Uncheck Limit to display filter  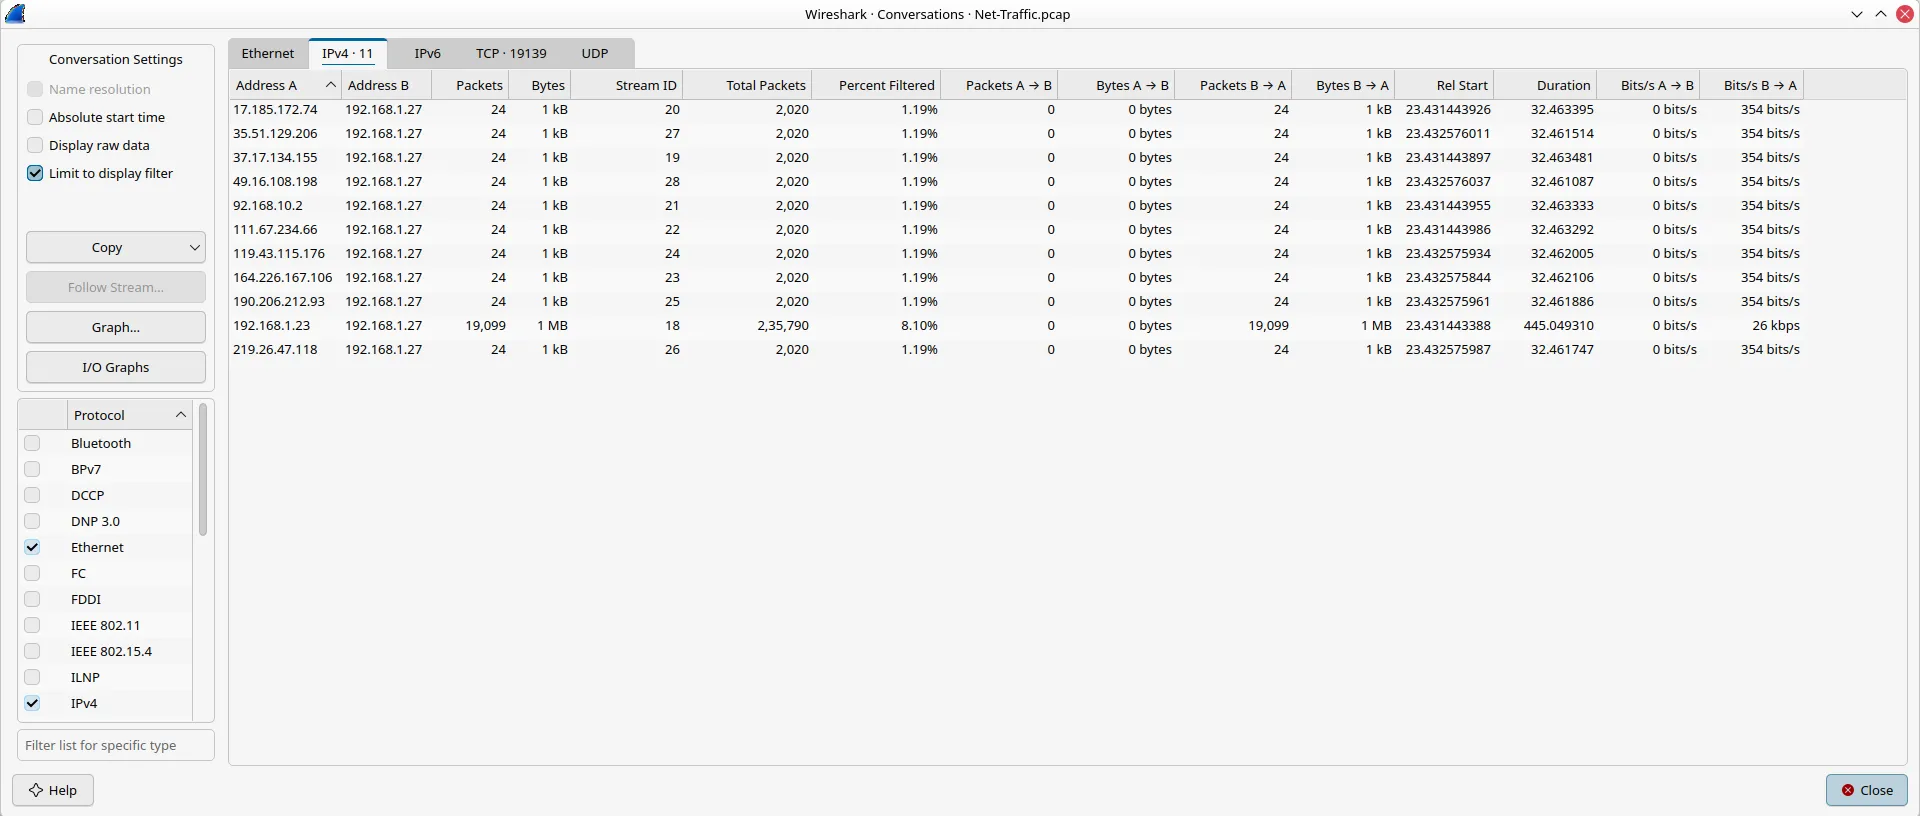click(x=35, y=173)
